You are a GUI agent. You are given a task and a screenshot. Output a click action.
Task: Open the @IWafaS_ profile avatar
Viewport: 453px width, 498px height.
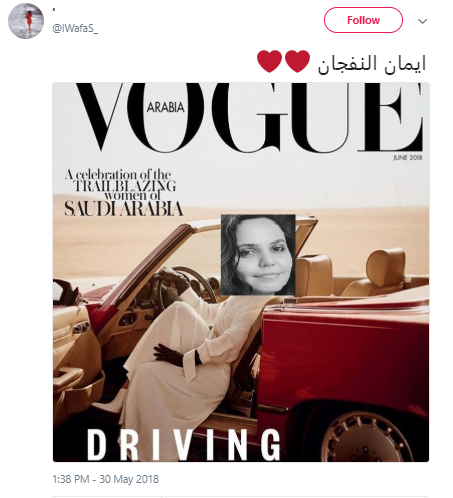coord(26,21)
